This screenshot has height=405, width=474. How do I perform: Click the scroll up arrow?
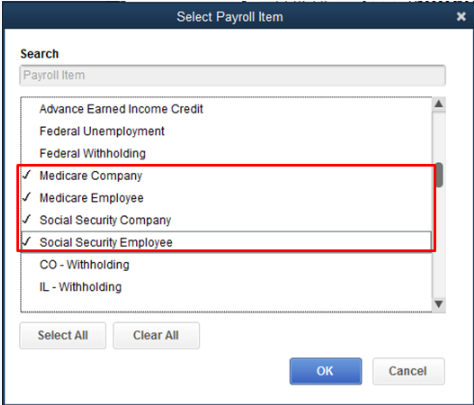tap(439, 104)
